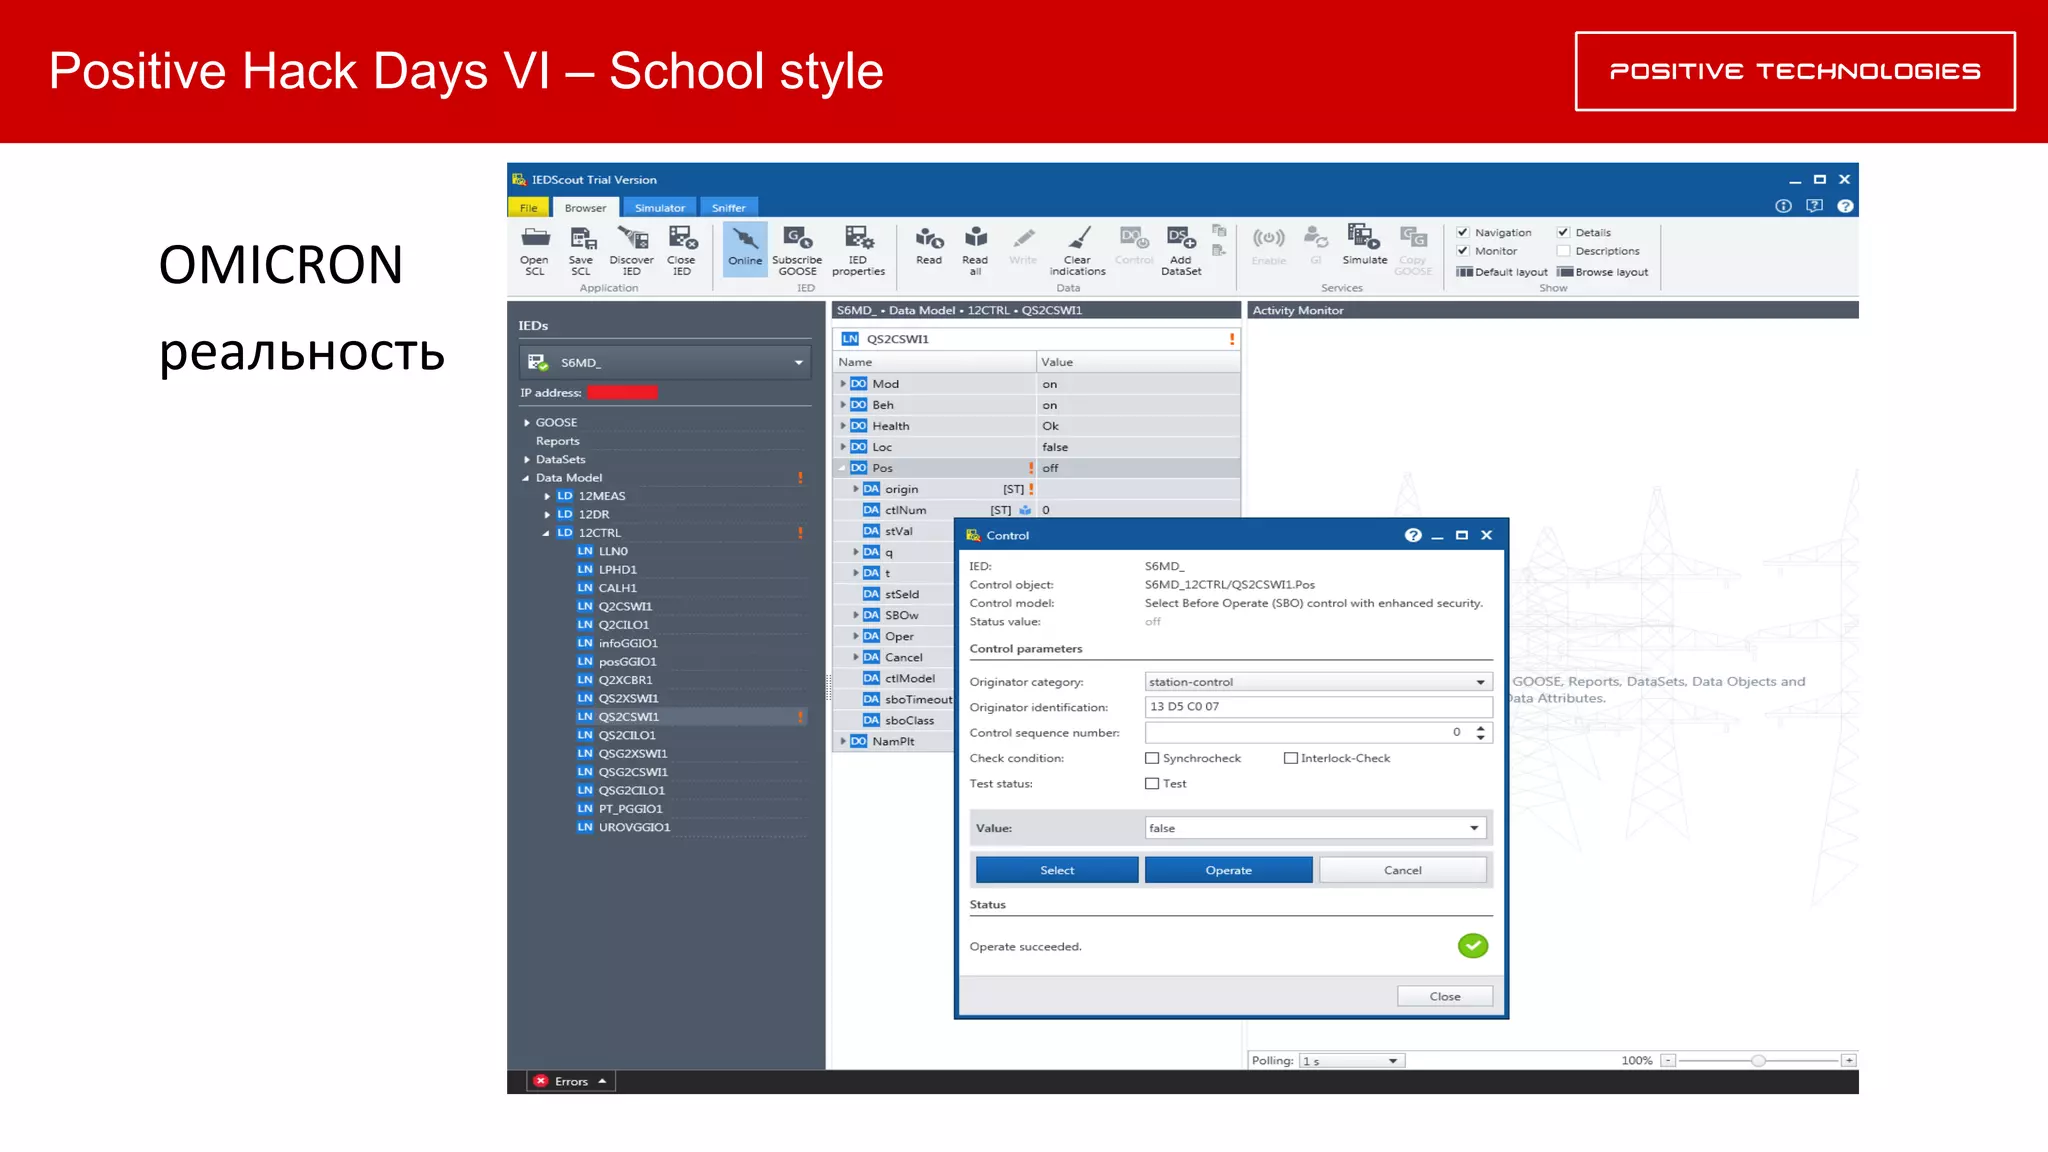This screenshot has width=2048, height=1152.
Task: Select the Q2CSWI1 logical node
Action: 625,606
